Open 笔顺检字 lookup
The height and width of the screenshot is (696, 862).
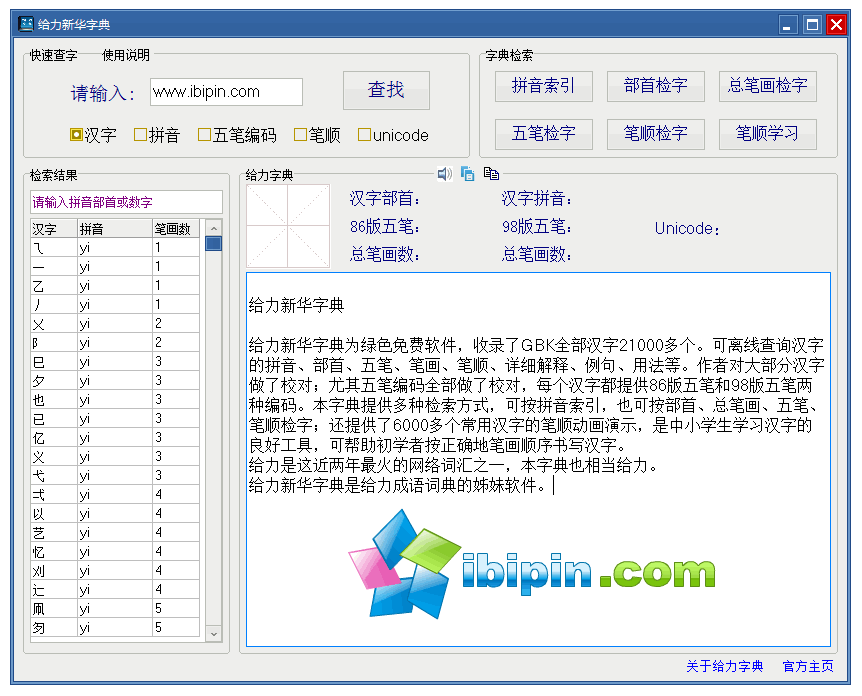pos(655,134)
